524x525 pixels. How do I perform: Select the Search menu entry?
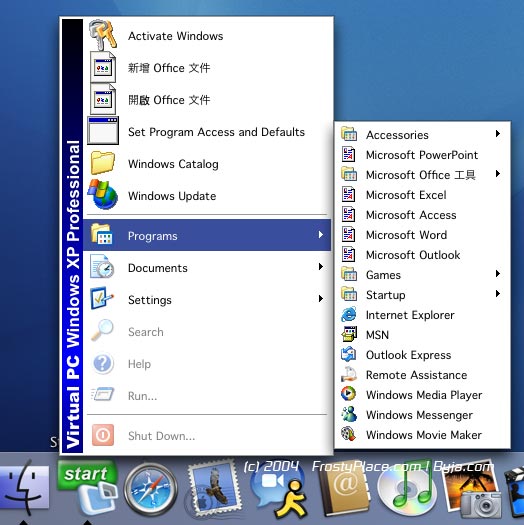tap(207, 331)
